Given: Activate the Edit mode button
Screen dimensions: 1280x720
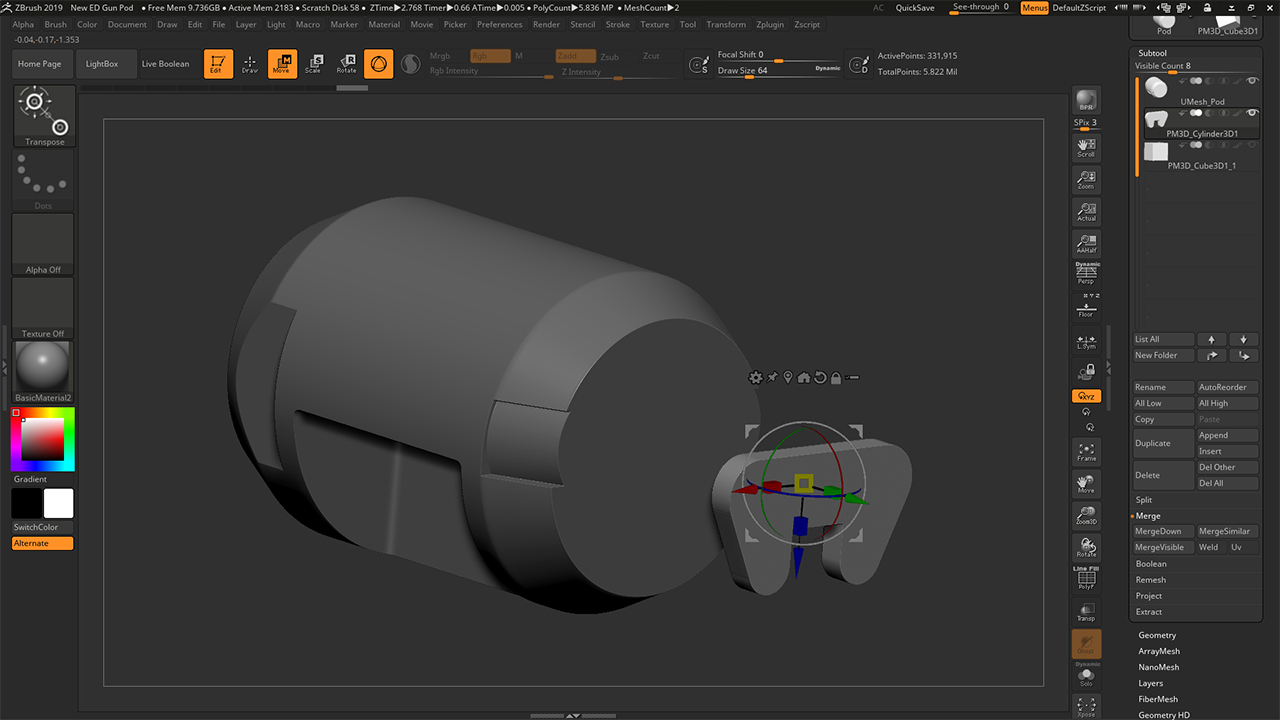Looking at the screenshot, I should 218,64.
